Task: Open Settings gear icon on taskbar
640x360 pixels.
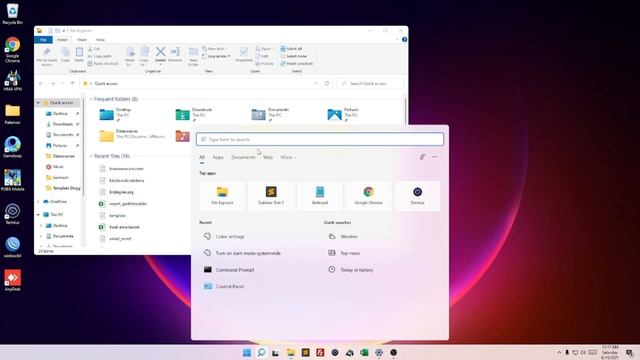Action: pos(379,353)
